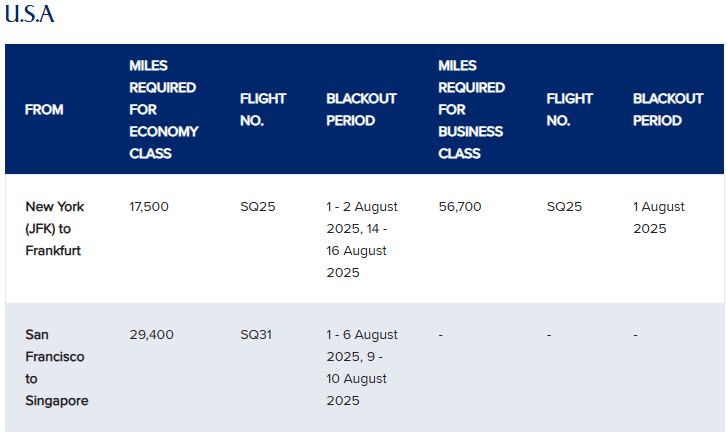
Task: Select the New York (JFK) to Frankfurt cell
Action: 55,228
